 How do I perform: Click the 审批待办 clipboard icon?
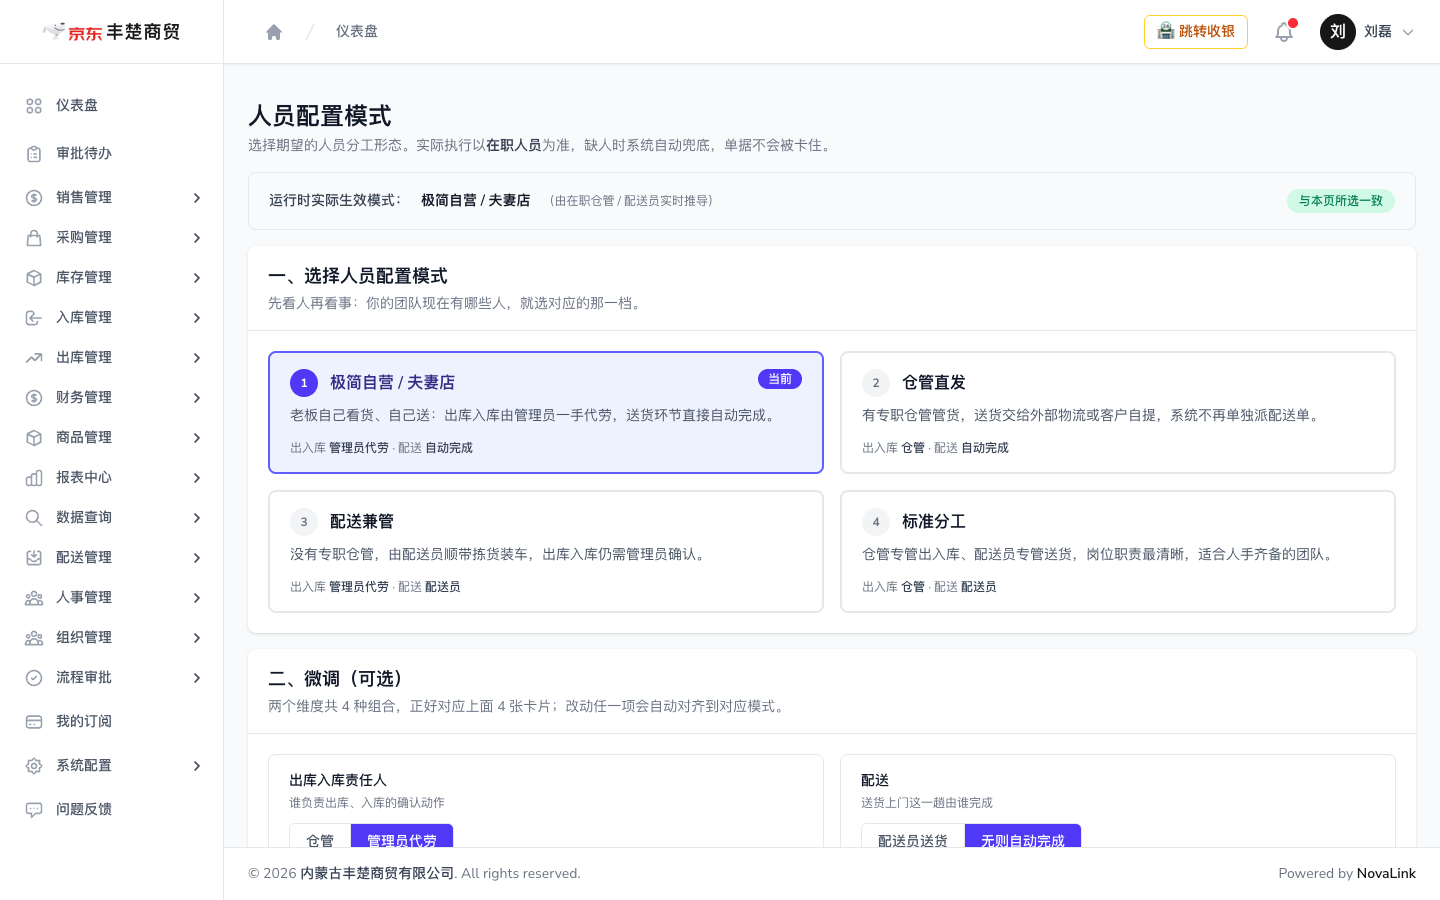click(34, 154)
